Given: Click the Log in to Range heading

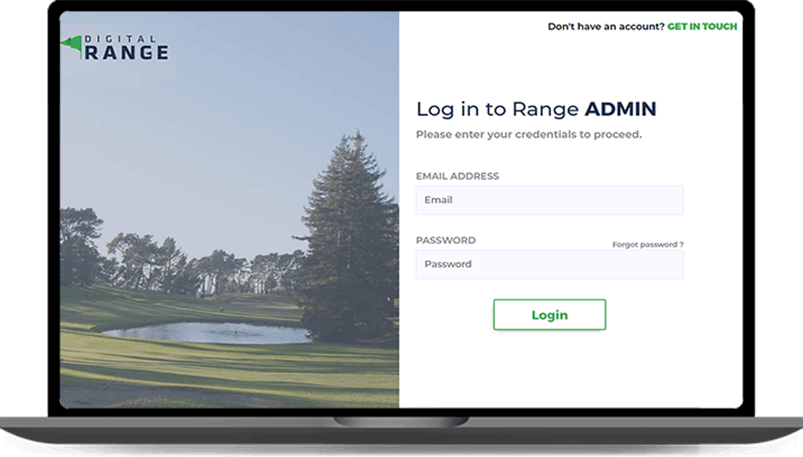Looking at the screenshot, I should [x=497, y=109].
